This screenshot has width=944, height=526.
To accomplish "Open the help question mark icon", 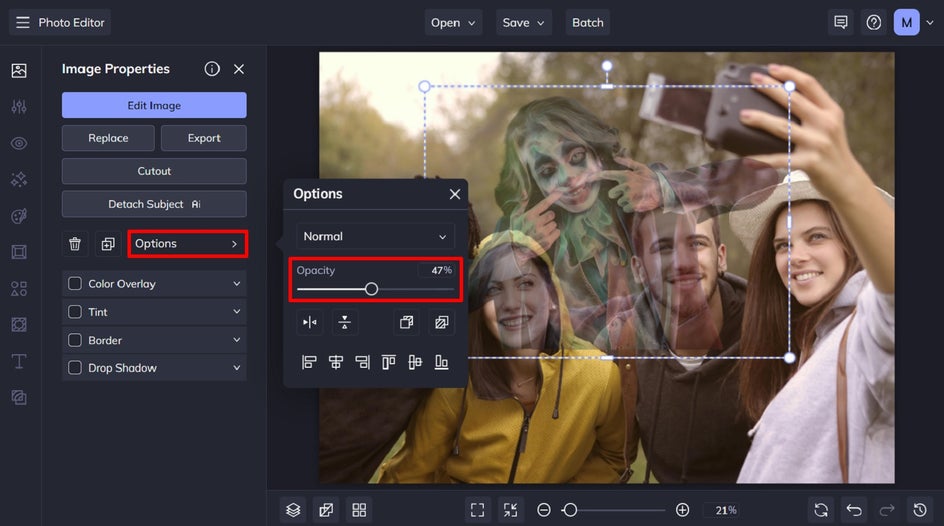I will pos(874,22).
